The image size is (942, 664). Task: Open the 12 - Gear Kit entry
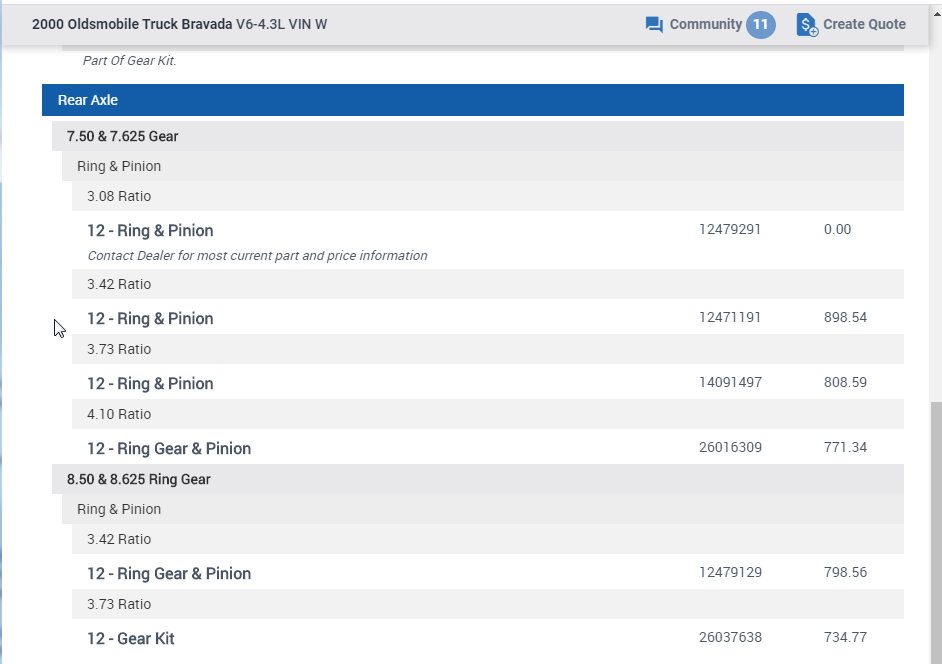(131, 639)
